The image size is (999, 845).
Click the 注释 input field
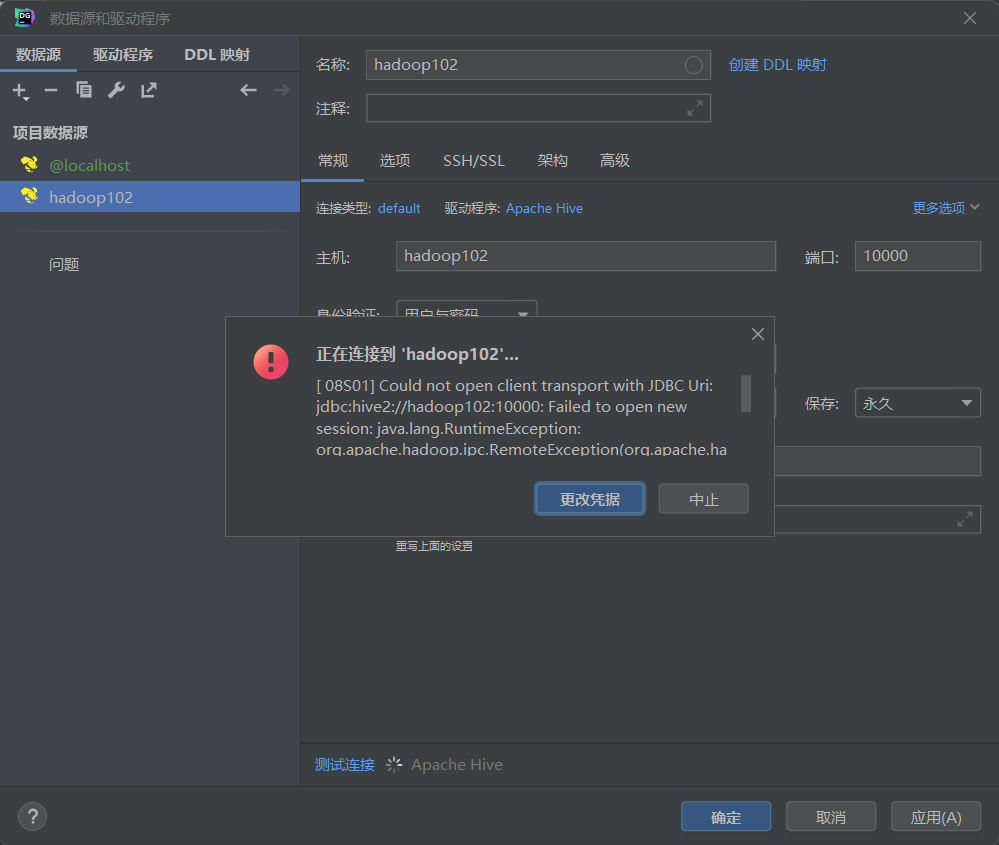pos(538,108)
